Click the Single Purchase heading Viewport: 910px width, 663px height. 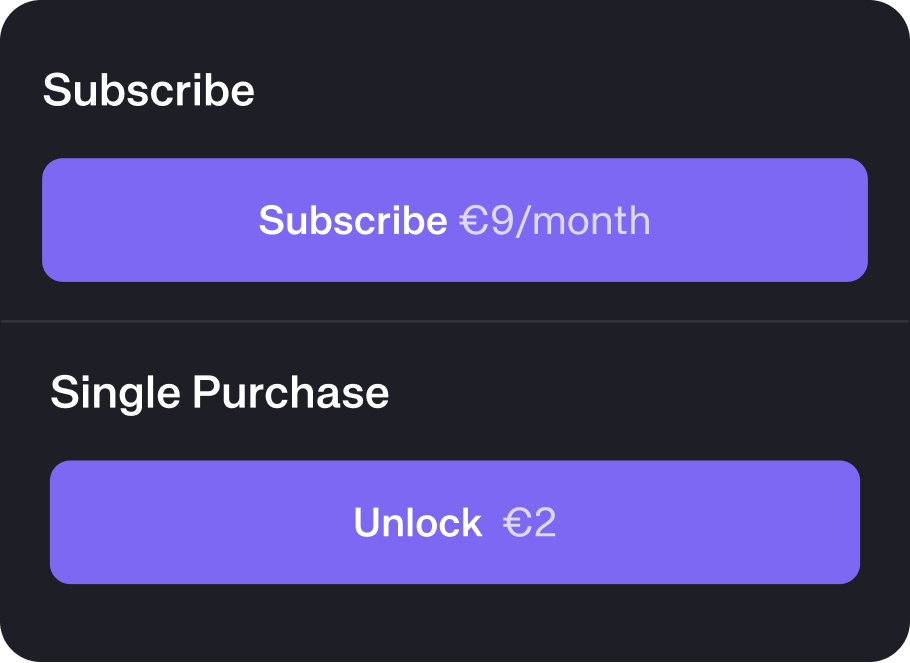point(219,392)
